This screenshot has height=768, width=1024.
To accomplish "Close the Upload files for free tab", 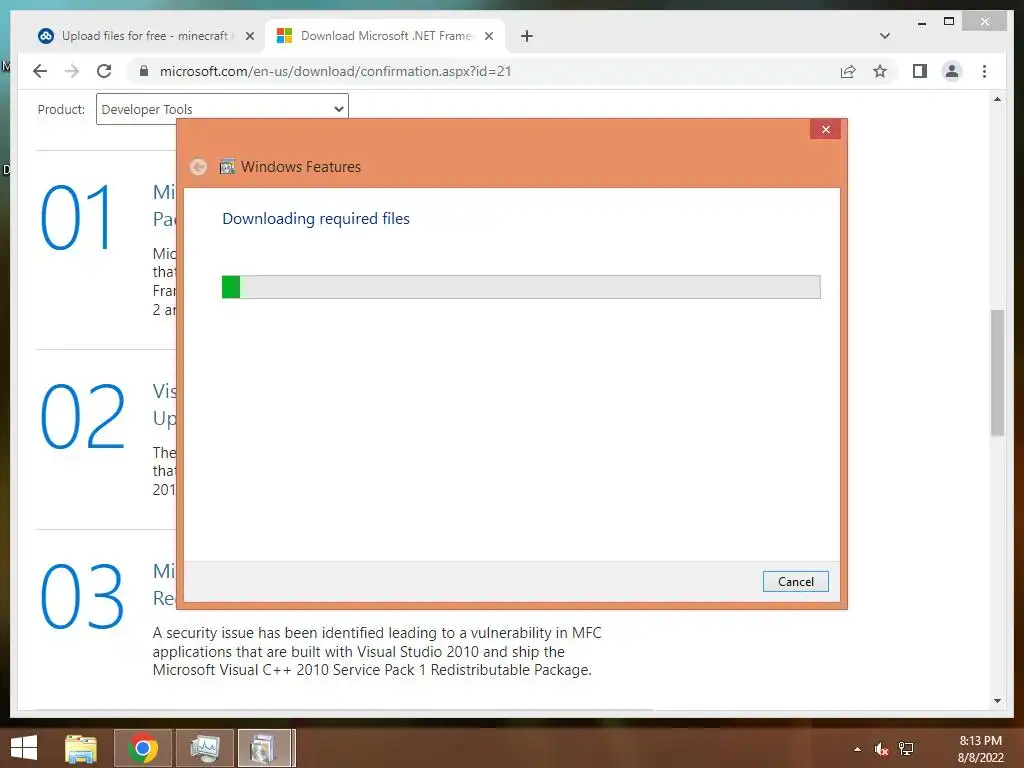I will click(249, 36).
